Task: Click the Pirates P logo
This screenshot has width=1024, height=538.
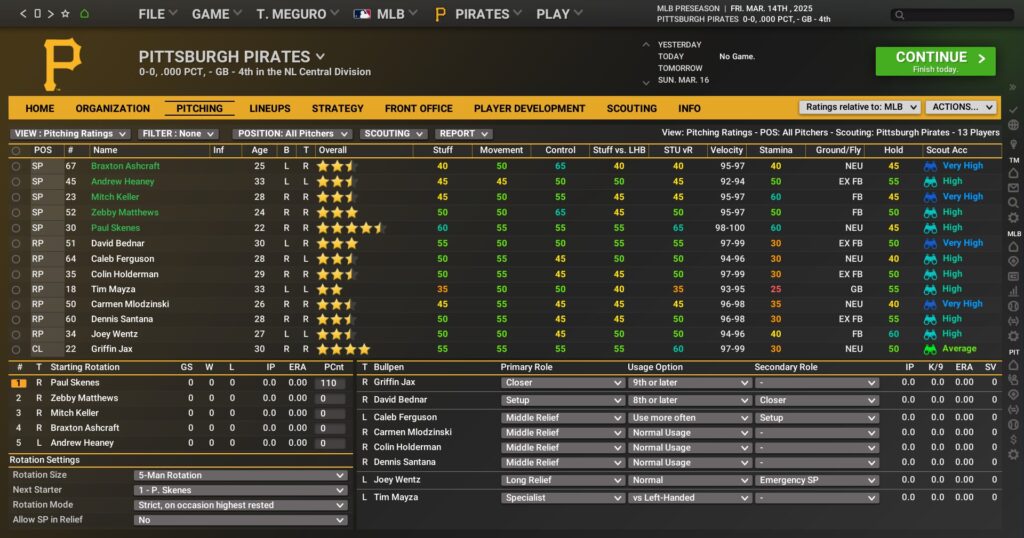Action: pos(61,63)
